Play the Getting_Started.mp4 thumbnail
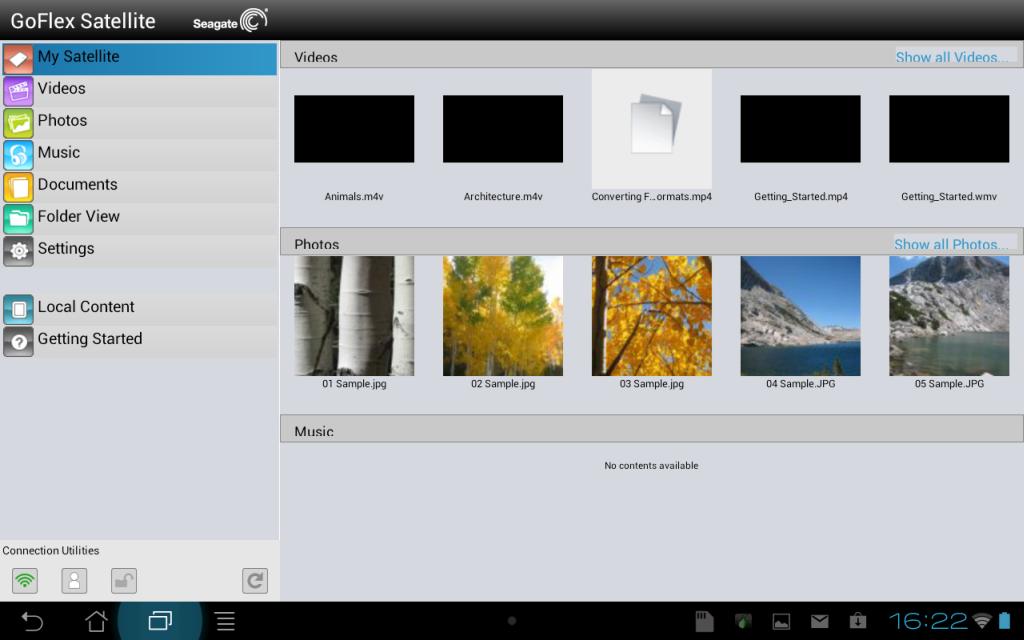 pyautogui.click(x=801, y=129)
